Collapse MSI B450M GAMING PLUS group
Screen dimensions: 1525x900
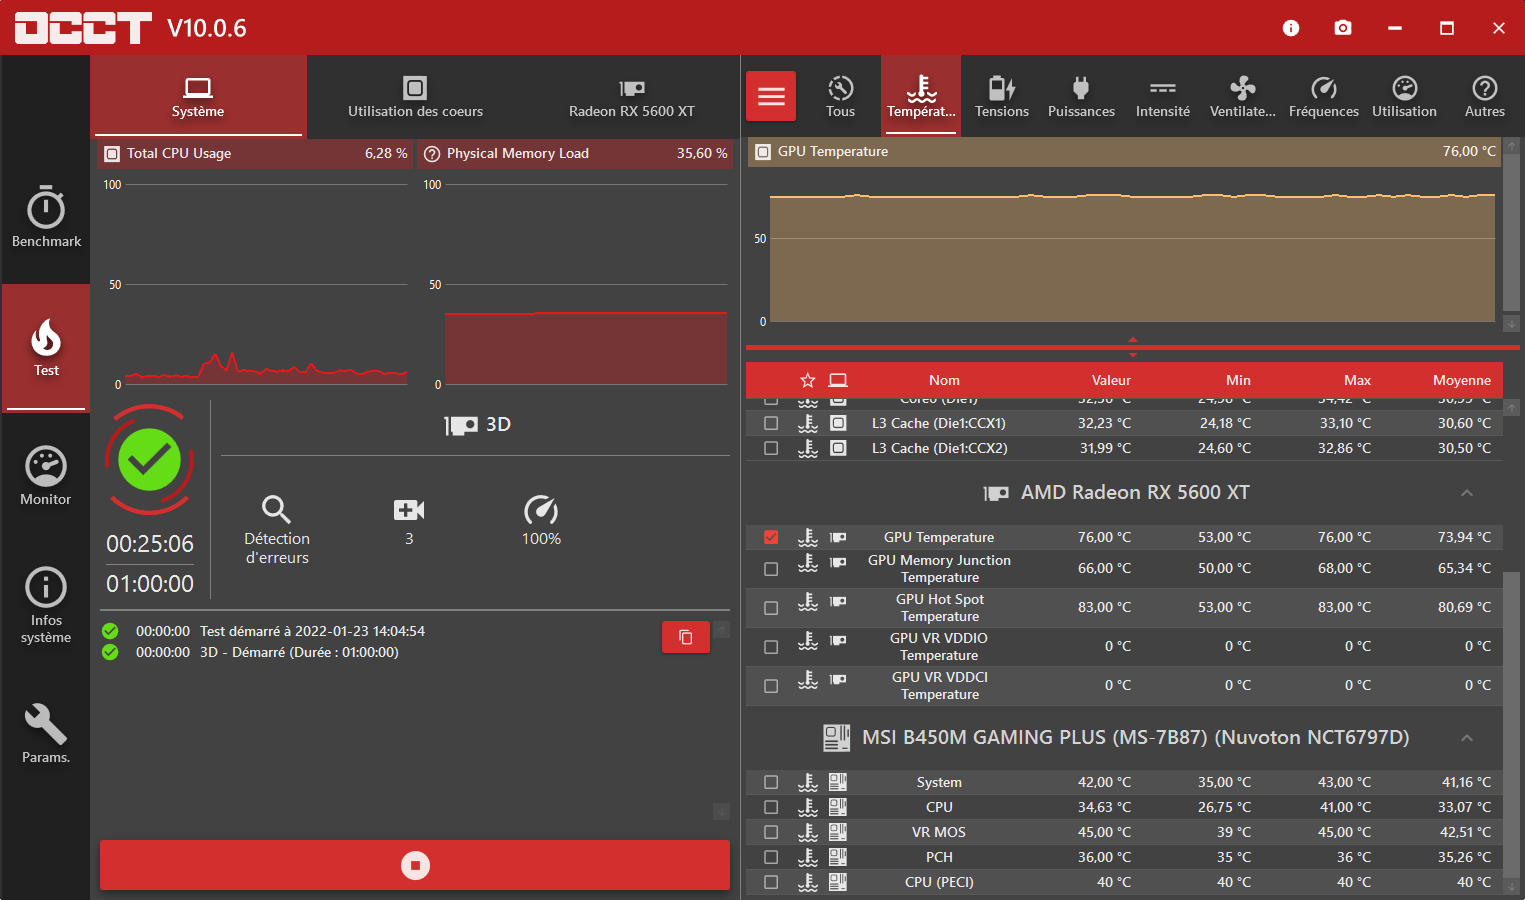1467,738
